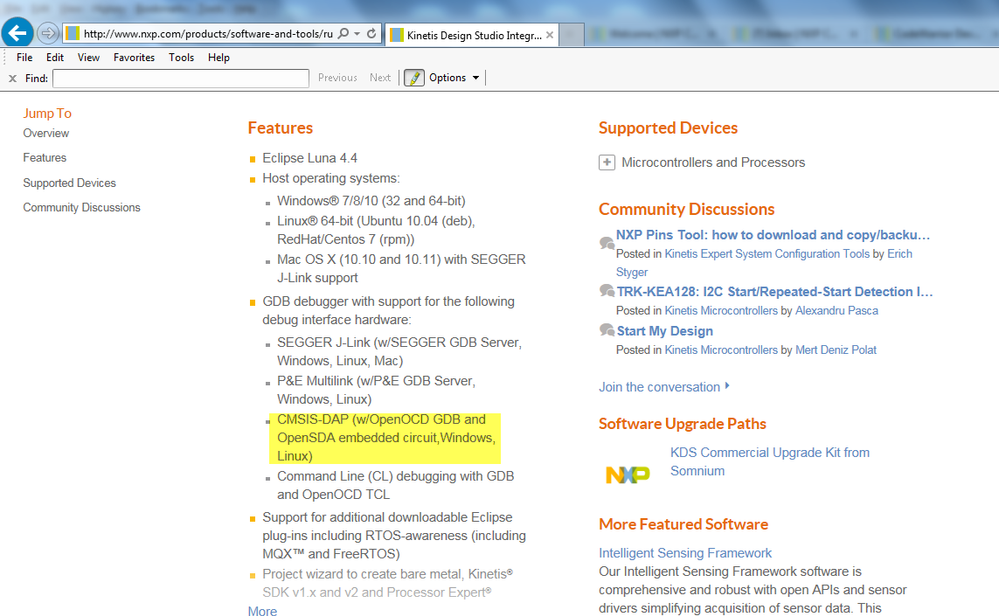Screen dimensions: 999x616
Task: Close the Kinetis Design Studio tab
Action: [549, 35]
